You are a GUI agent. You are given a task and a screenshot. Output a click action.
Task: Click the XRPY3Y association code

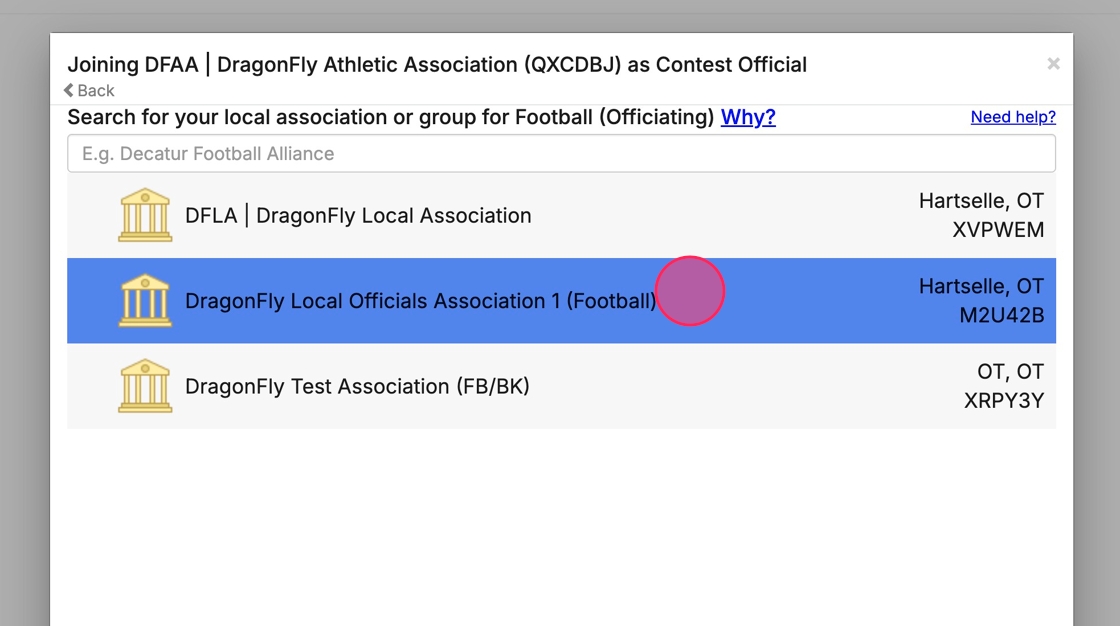1004,401
